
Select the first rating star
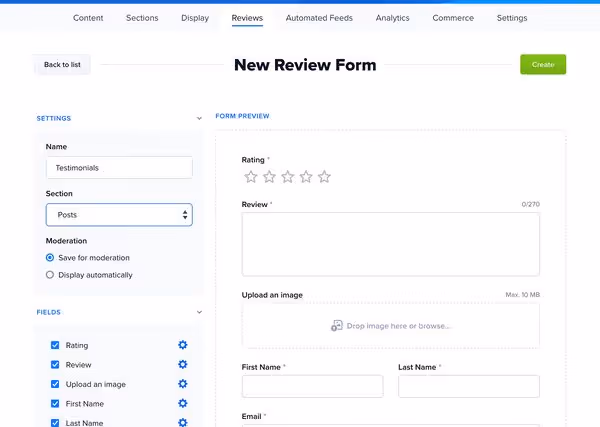[x=251, y=177]
